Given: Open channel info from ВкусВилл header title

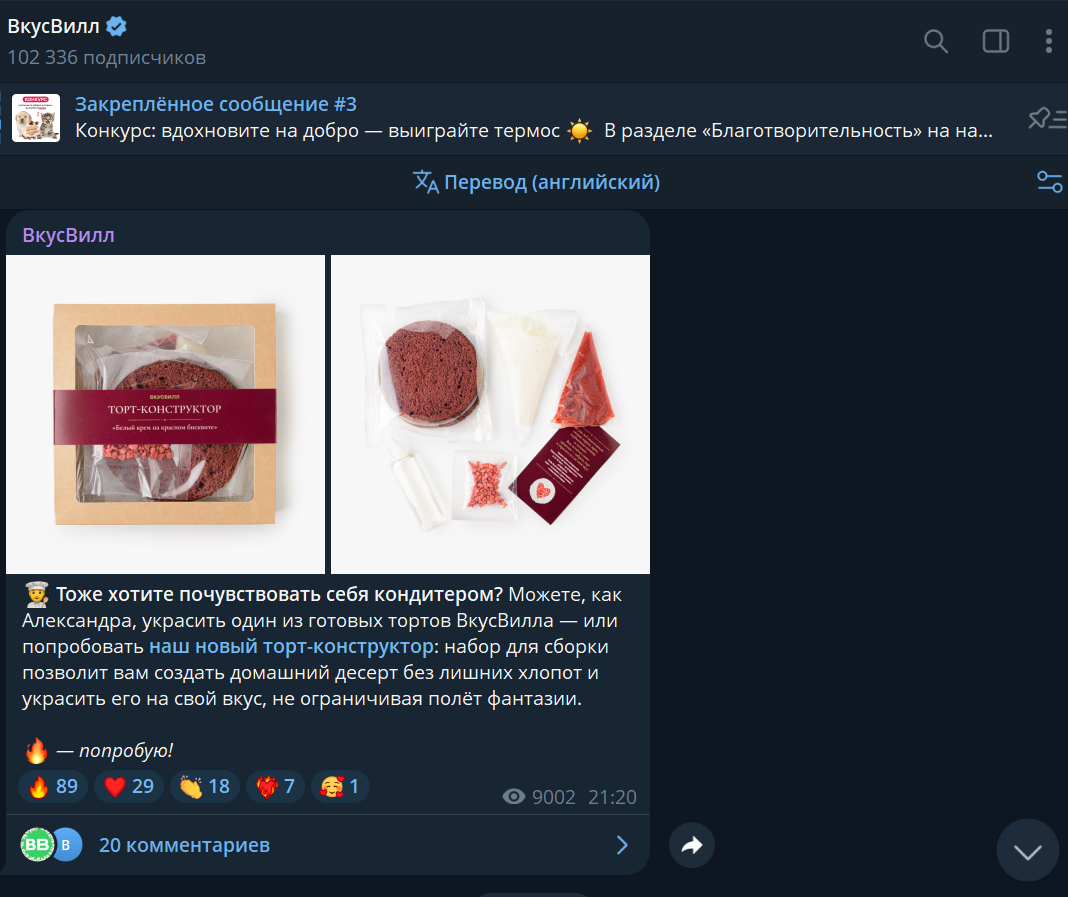Looking at the screenshot, I should [54, 27].
